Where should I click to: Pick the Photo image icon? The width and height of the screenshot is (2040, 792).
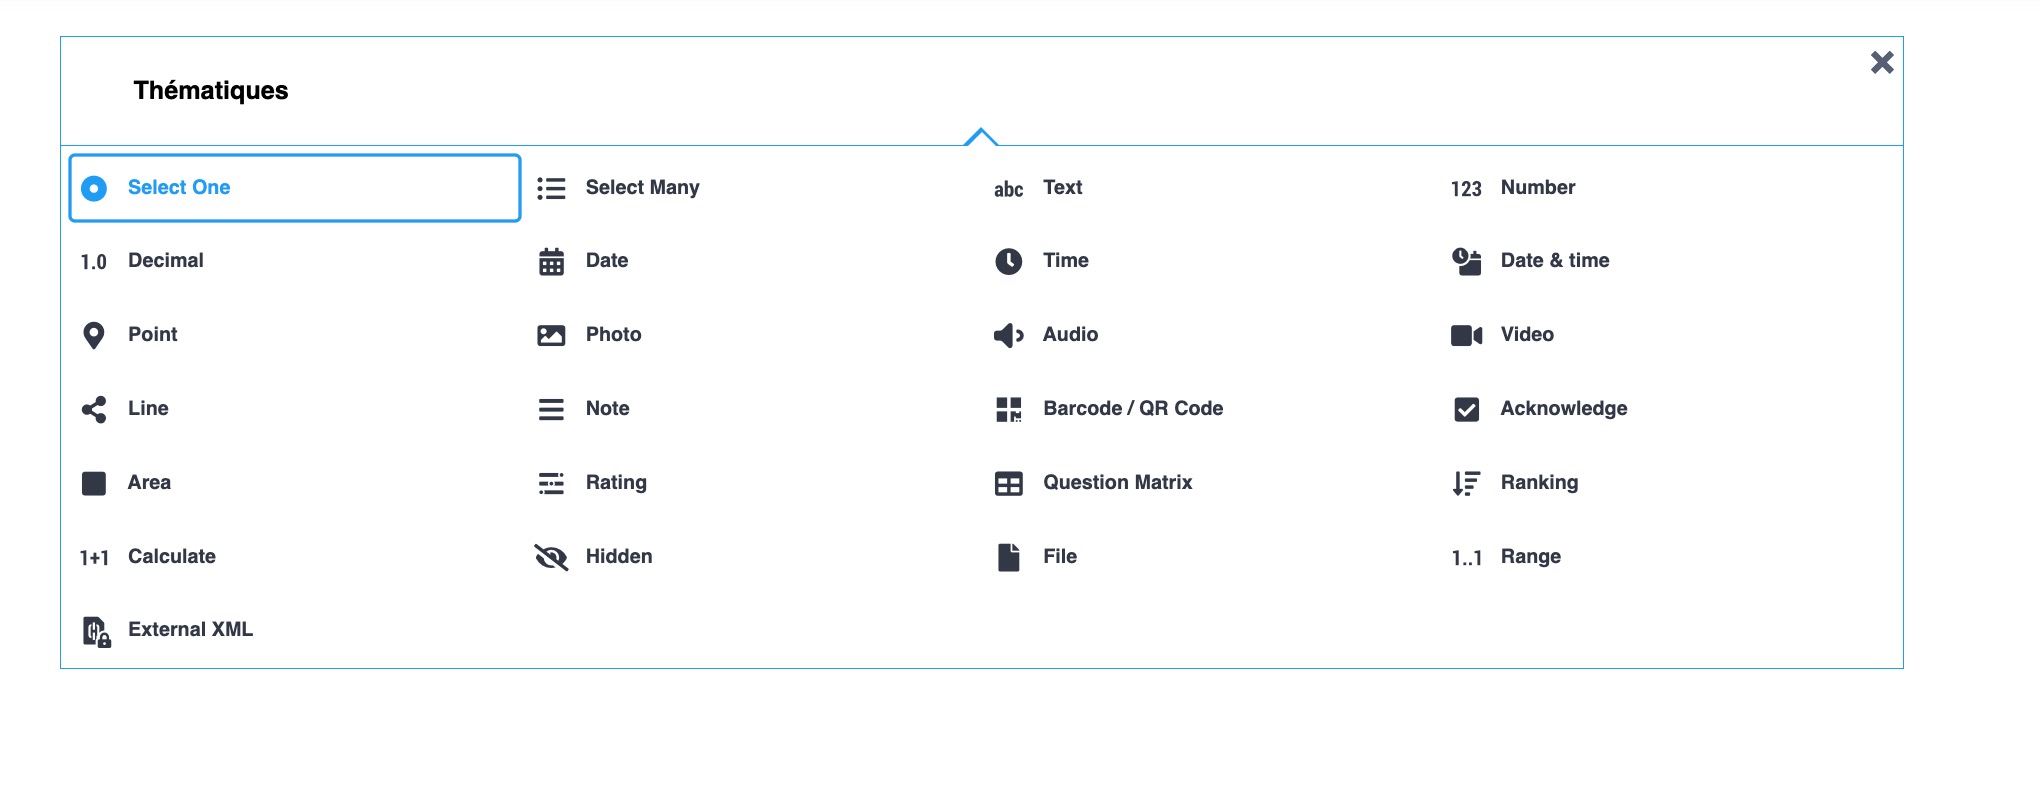(551, 335)
